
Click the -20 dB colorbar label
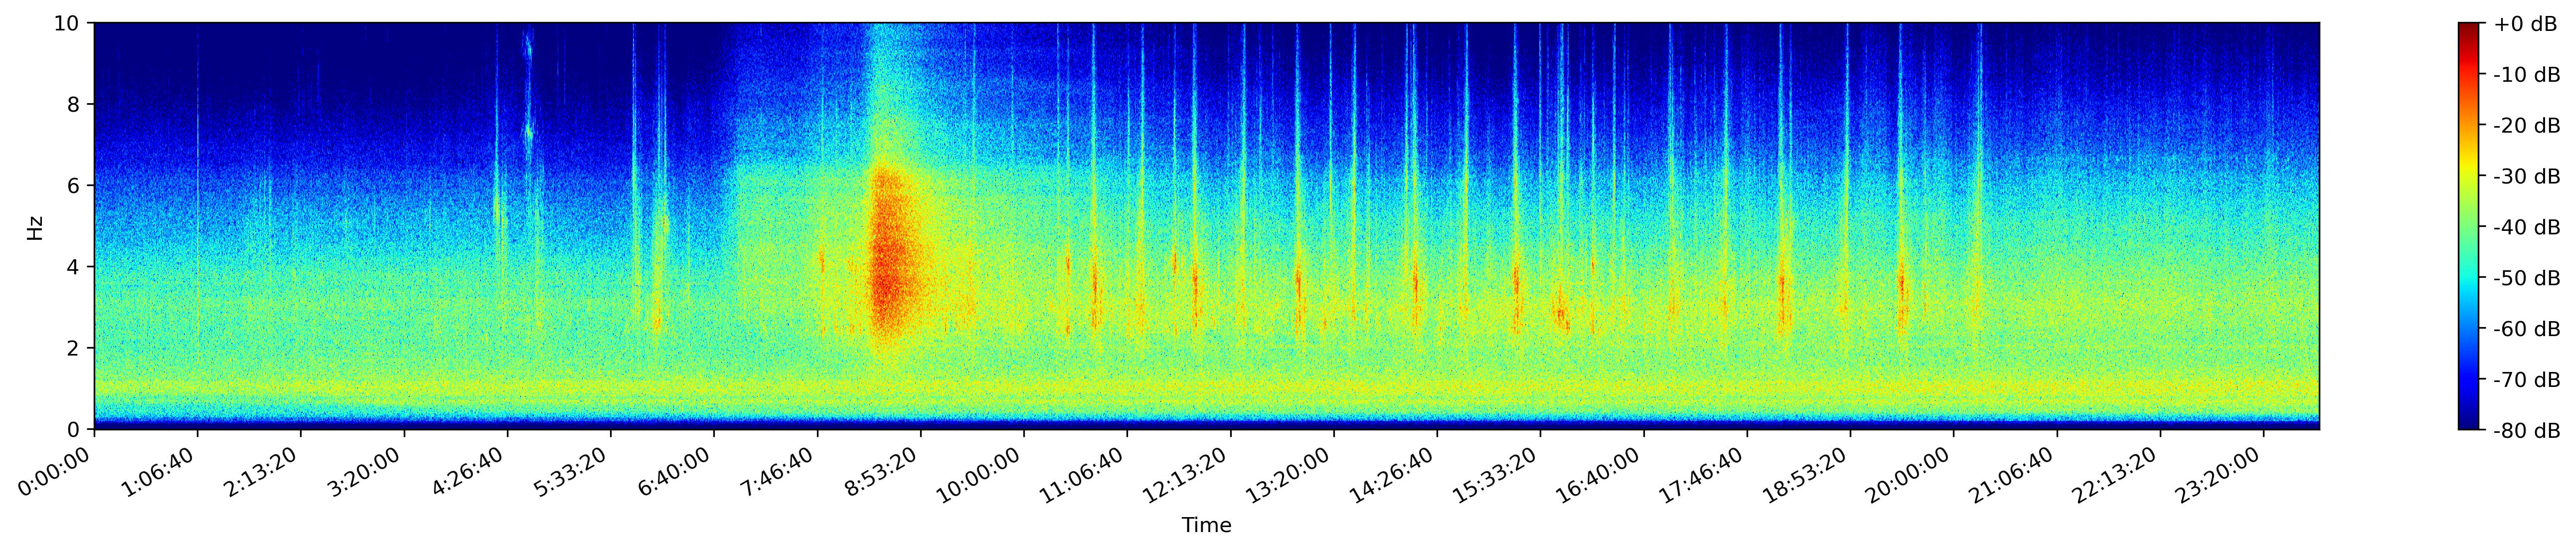2526,126
